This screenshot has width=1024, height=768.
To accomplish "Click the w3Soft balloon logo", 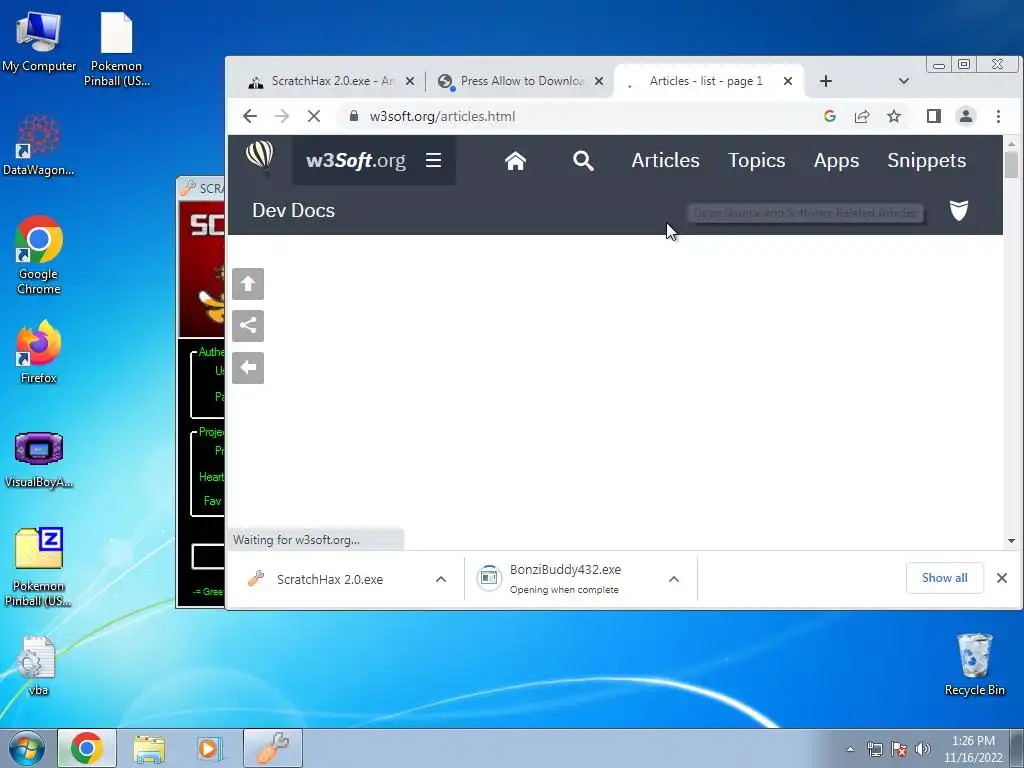I will (260, 157).
